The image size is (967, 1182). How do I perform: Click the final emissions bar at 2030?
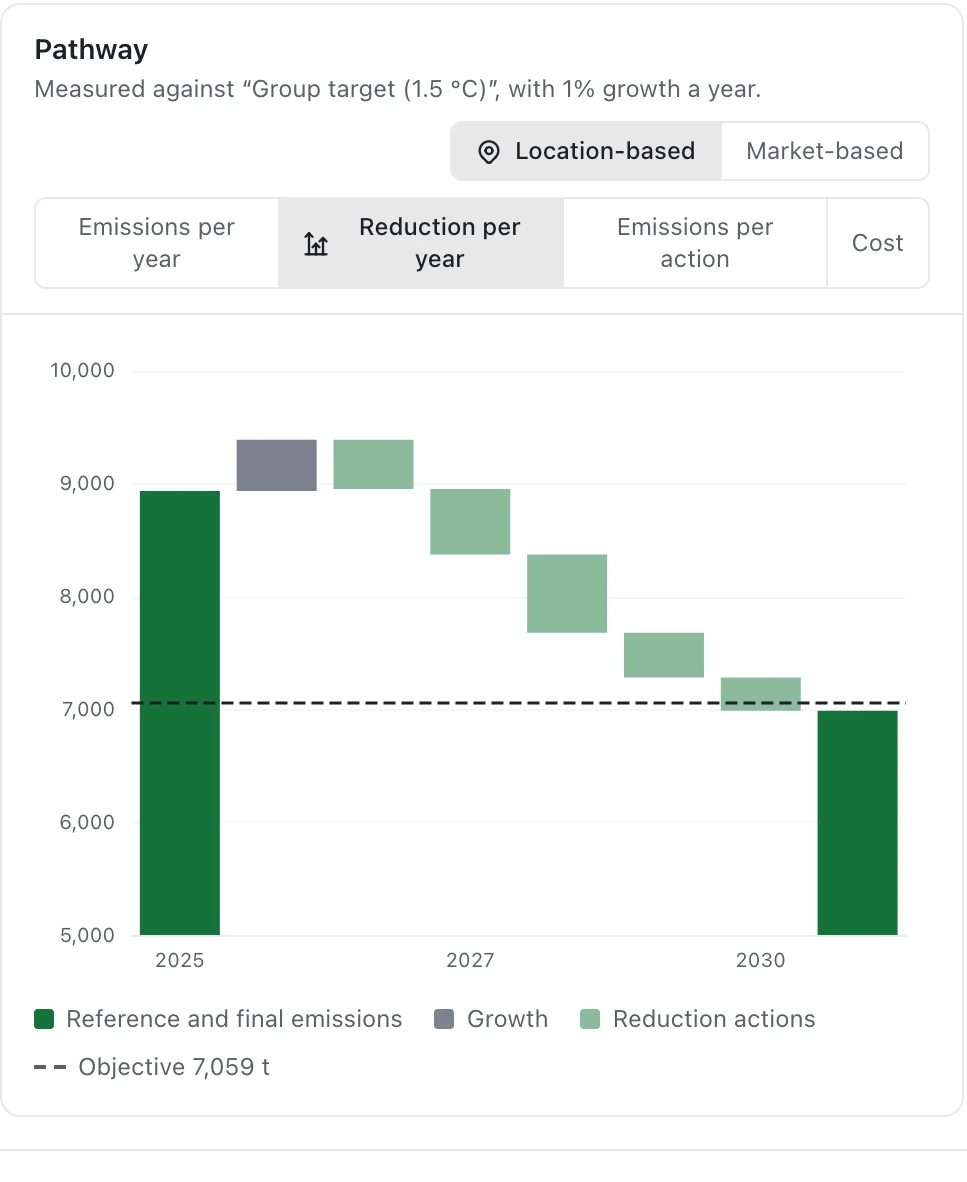tap(858, 823)
